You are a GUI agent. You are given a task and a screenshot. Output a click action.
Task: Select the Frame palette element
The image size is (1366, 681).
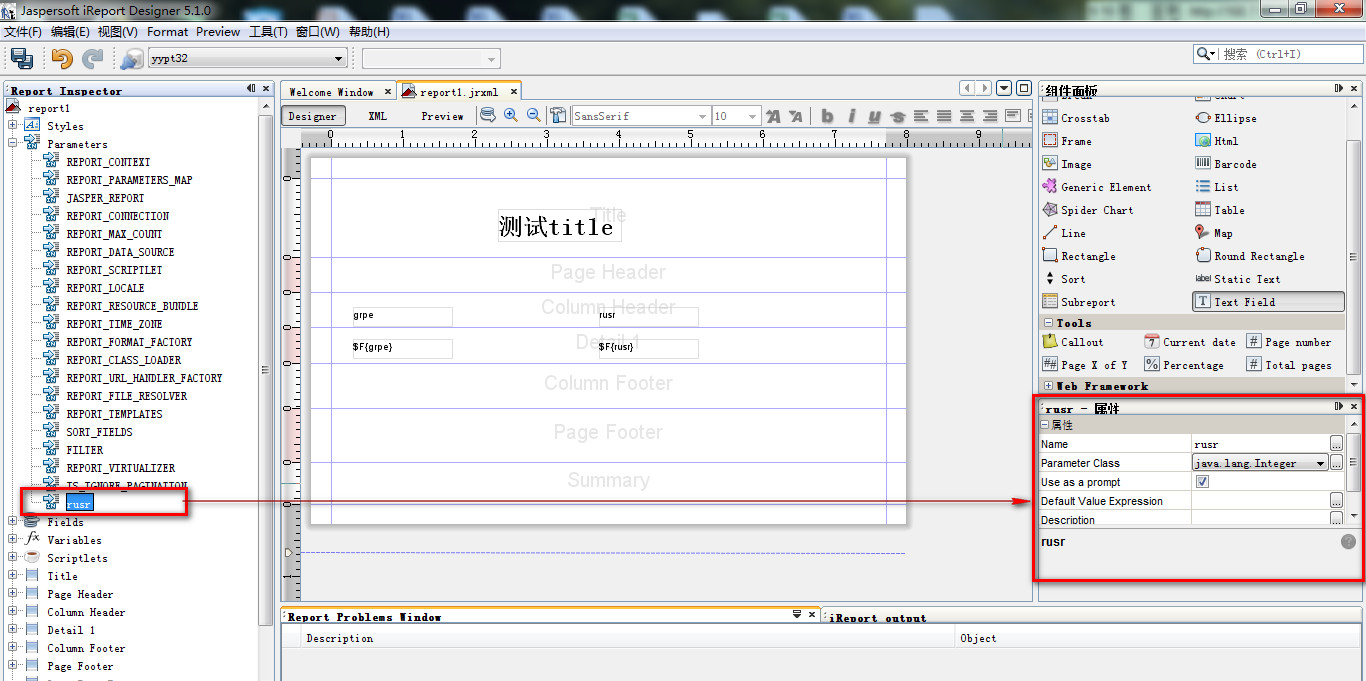pyautogui.click(x=1067, y=141)
